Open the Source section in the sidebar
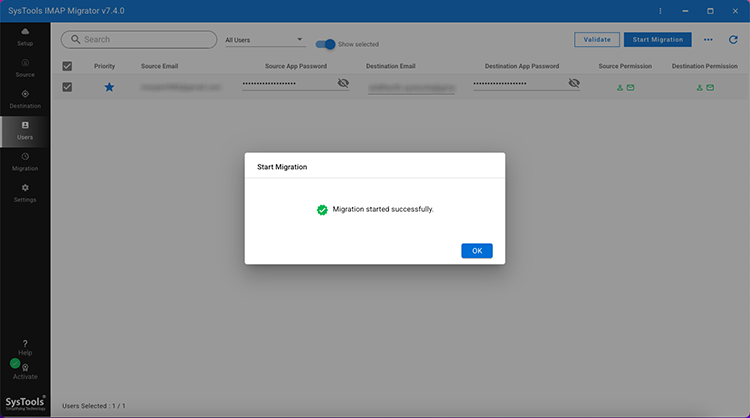The width and height of the screenshot is (750, 418). pyautogui.click(x=25, y=68)
